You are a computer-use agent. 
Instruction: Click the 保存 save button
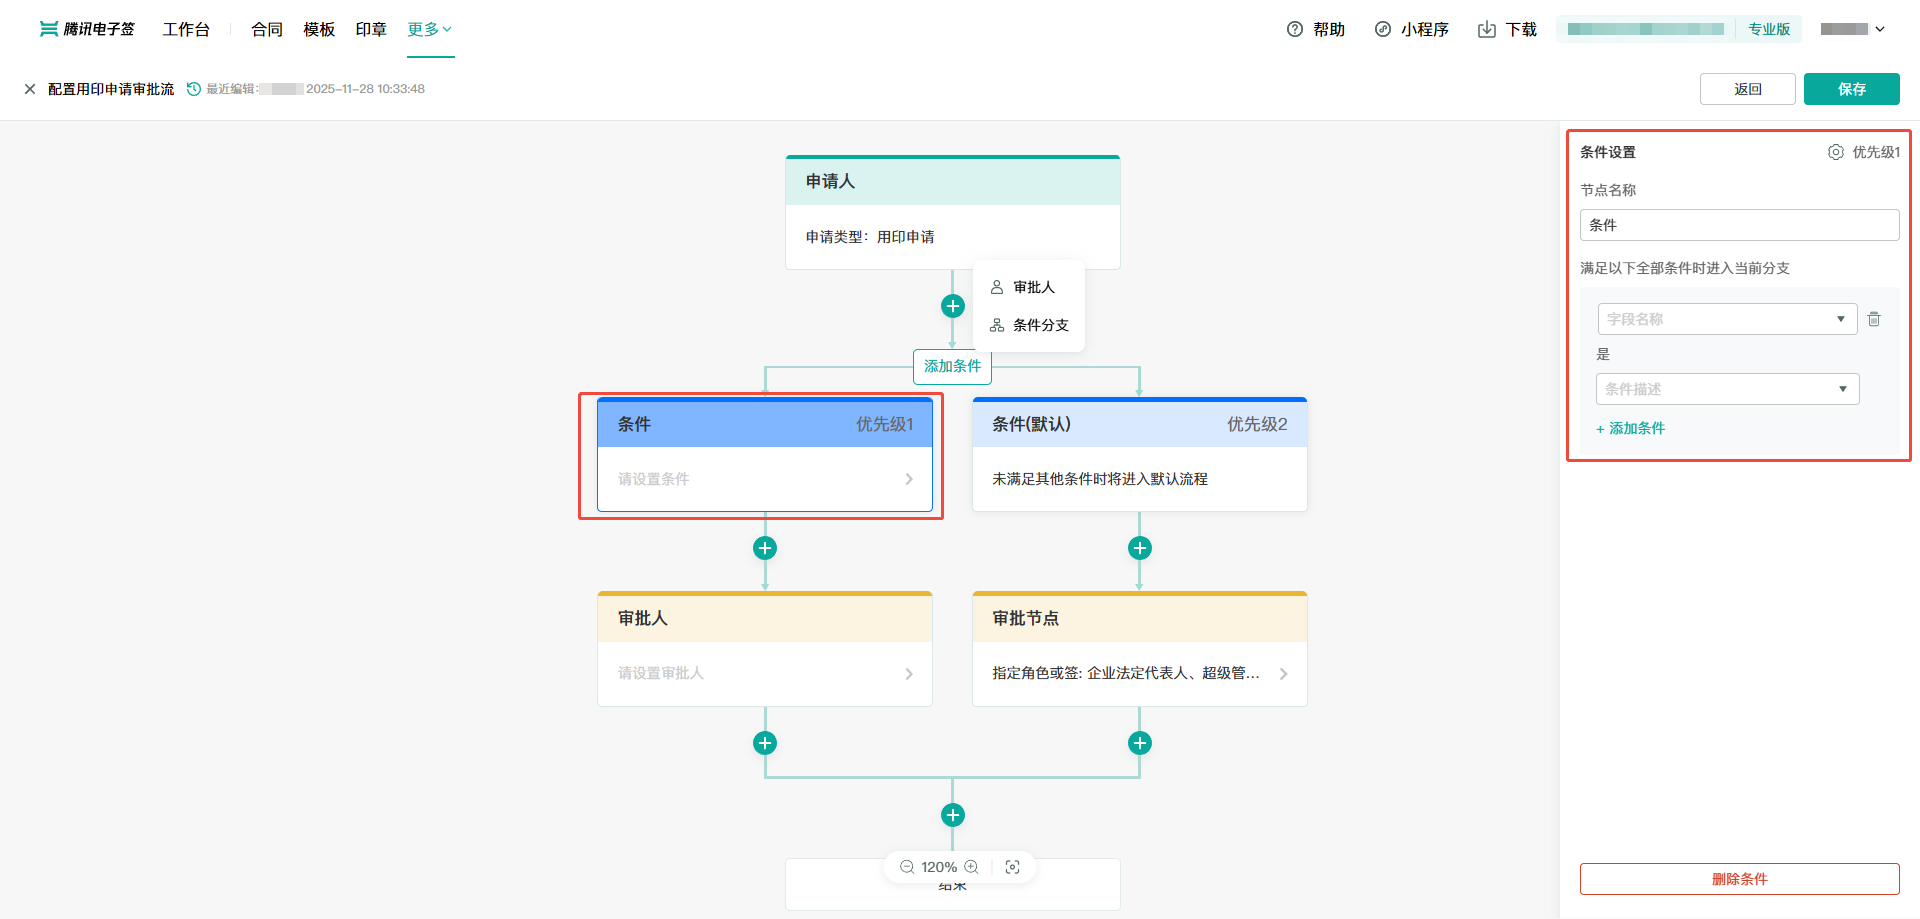(1851, 88)
